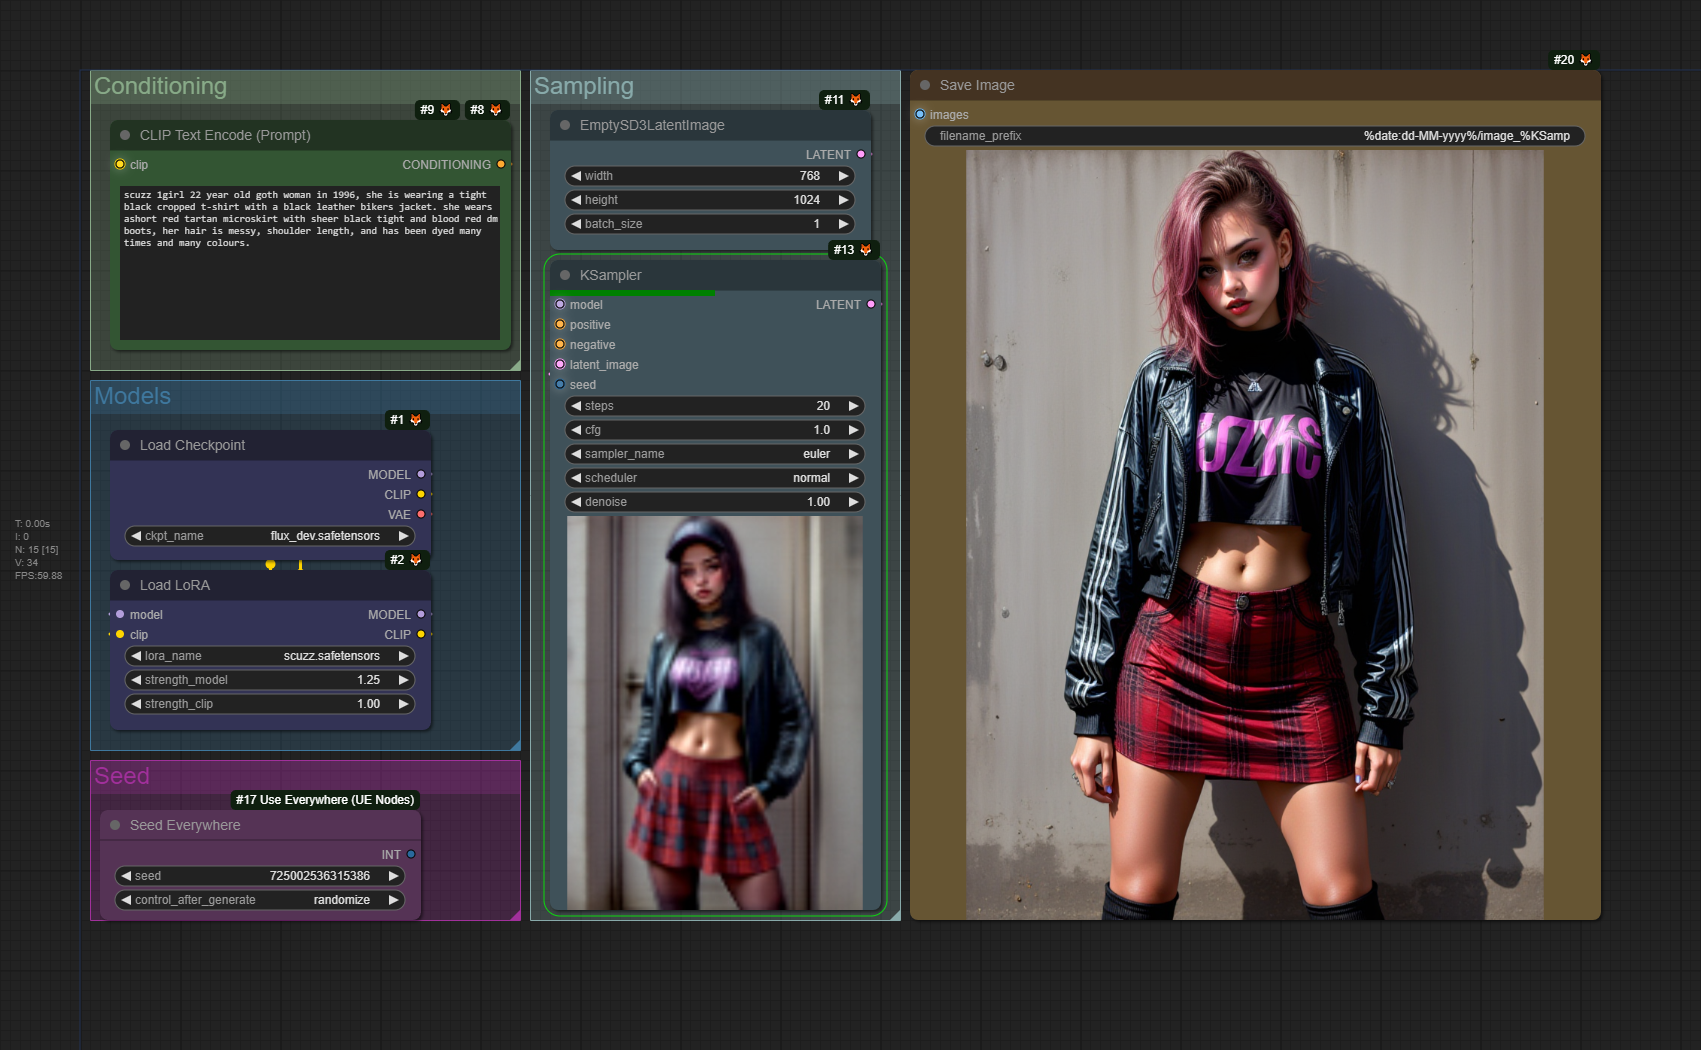
Task: Click the Conditioning group title
Action: [160, 86]
